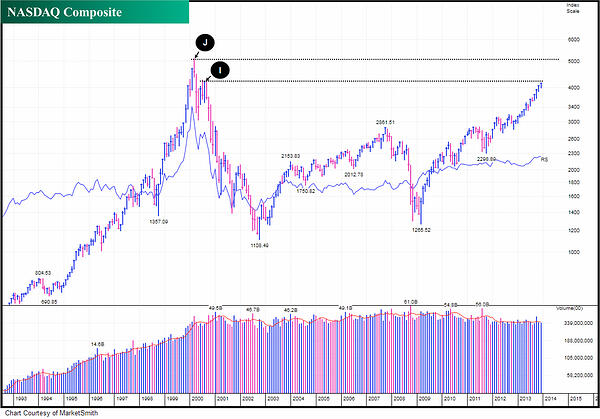Click the 1994 year label on time axis

(x=46, y=399)
